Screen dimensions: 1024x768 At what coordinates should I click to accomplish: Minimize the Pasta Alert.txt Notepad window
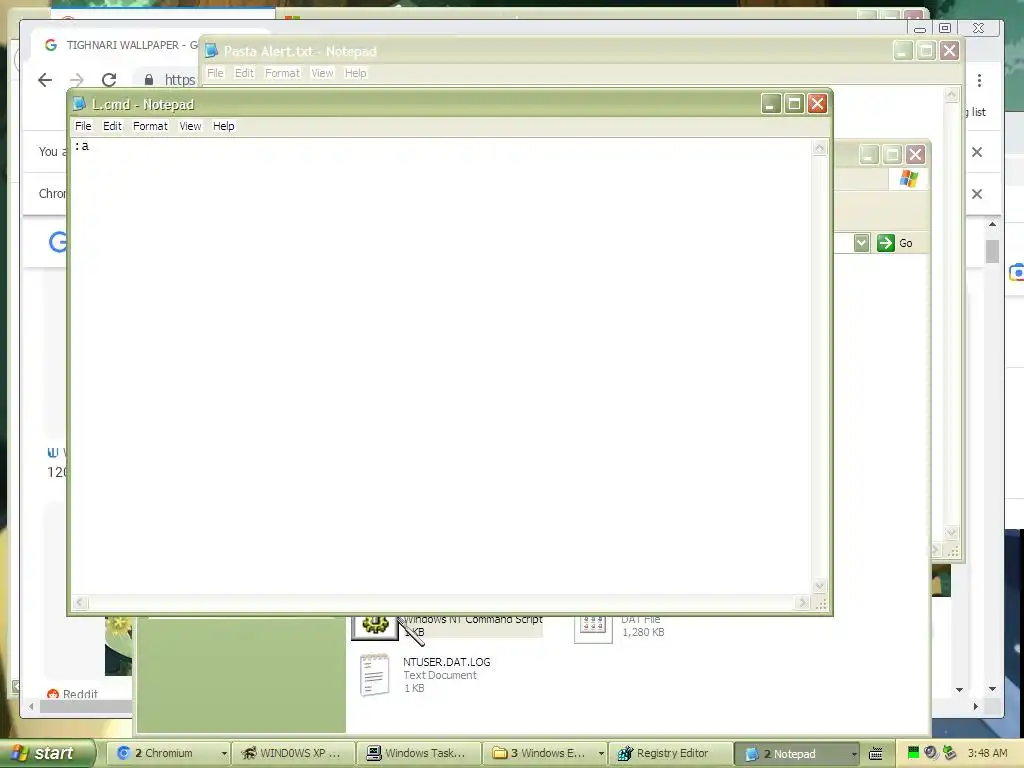[x=903, y=51]
